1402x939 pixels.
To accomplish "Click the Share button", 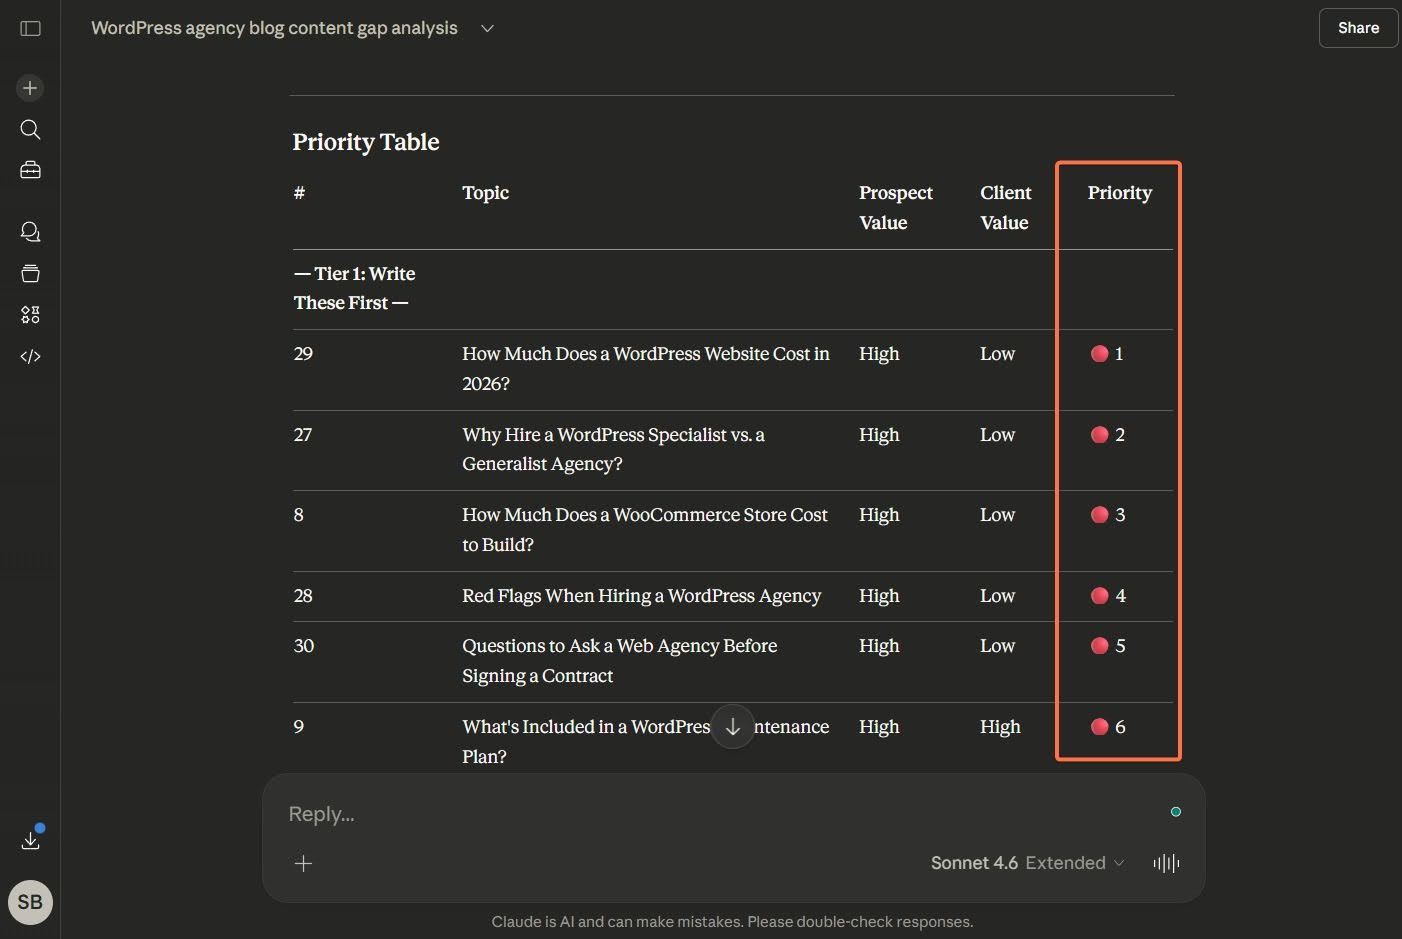I will click(x=1358, y=28).
